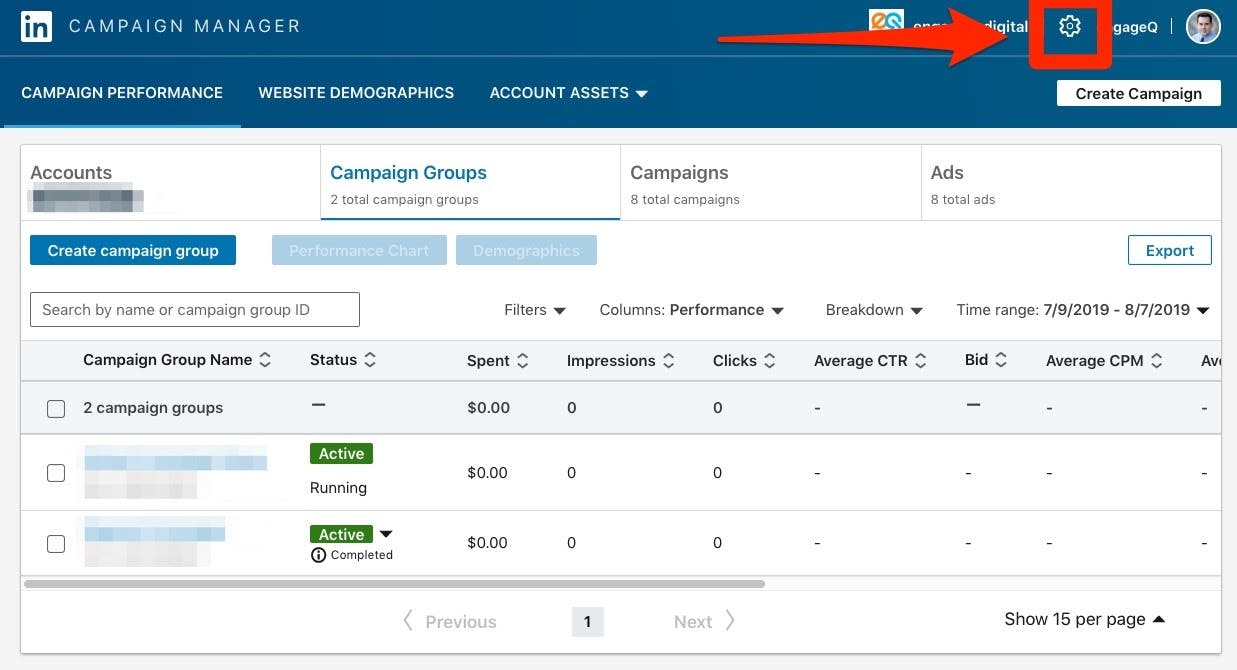Click the Create Campaign button
The image size is (1237, 670).
pyautogui.click(x=1138, y=93)
